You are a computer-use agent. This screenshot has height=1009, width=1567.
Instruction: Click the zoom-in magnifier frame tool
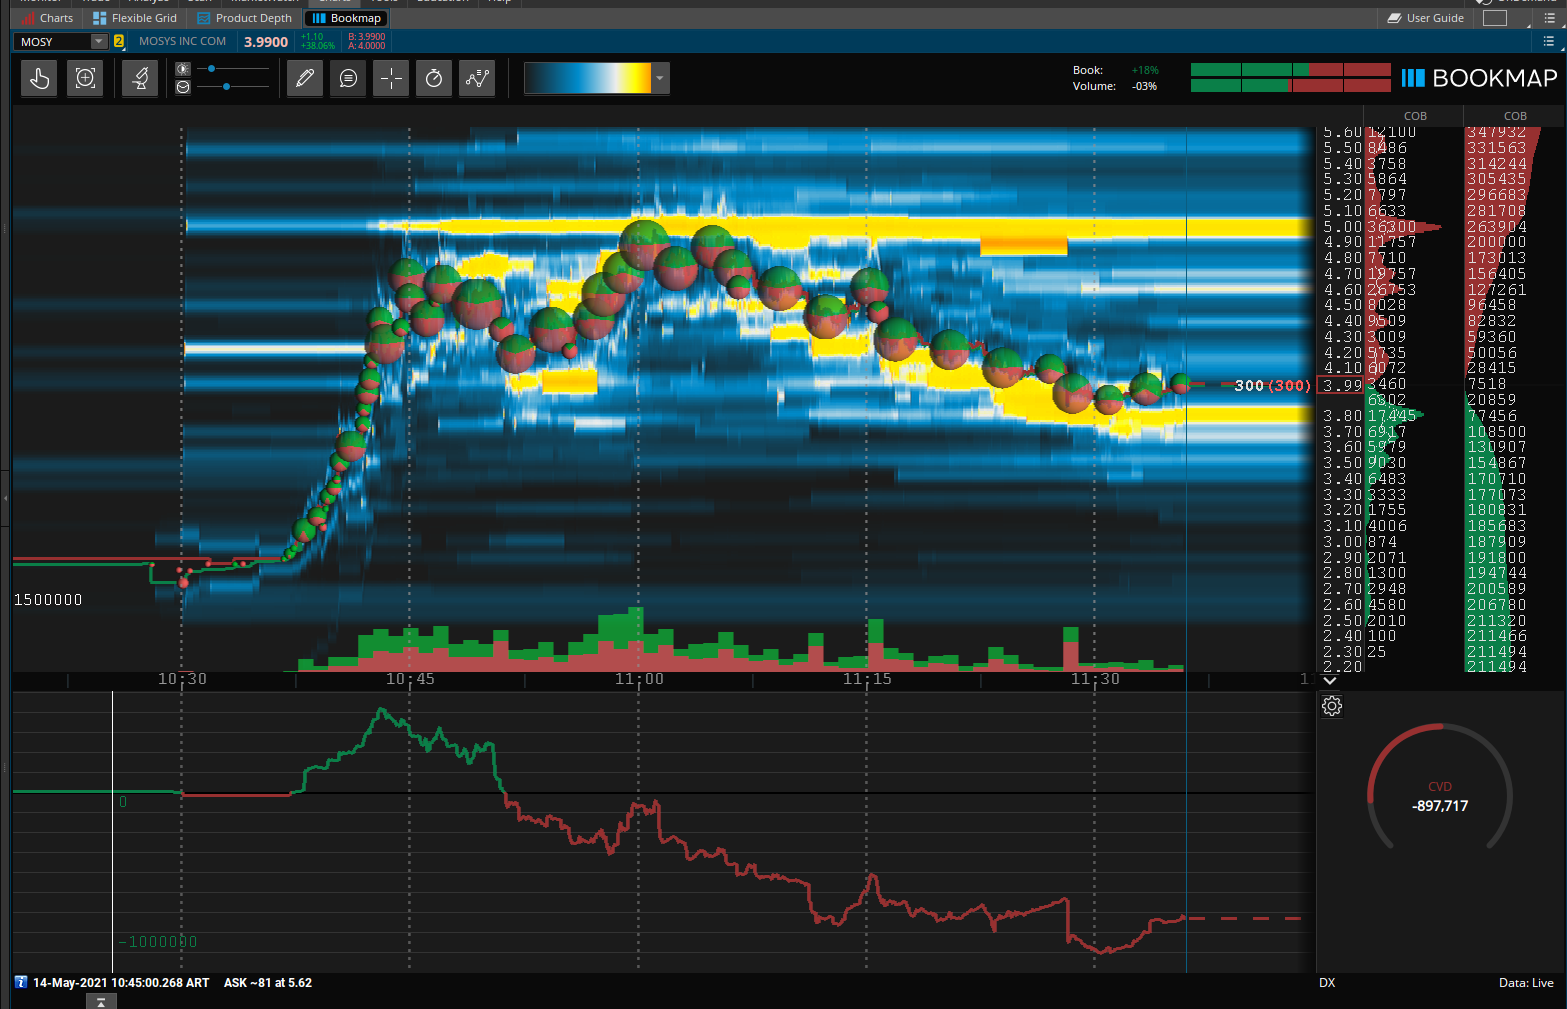click(x=85, y=78)
